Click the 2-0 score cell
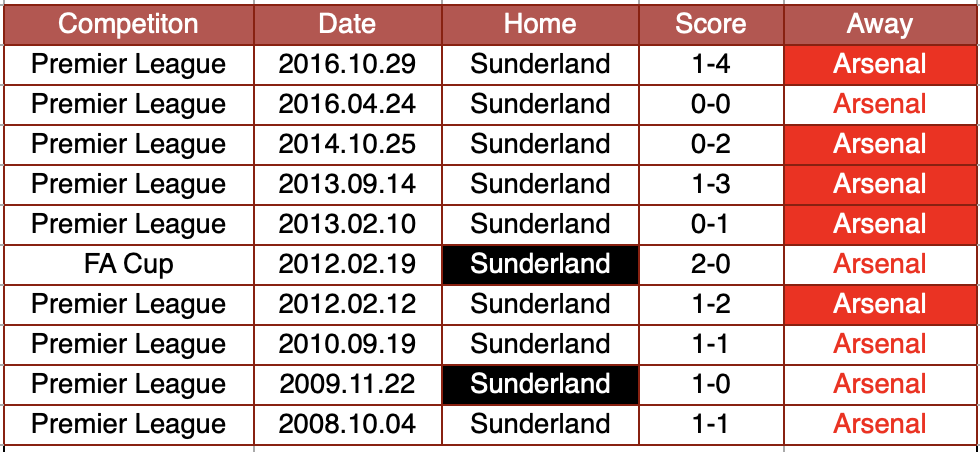This screenshot has height=452, width=980. [710, 264]
